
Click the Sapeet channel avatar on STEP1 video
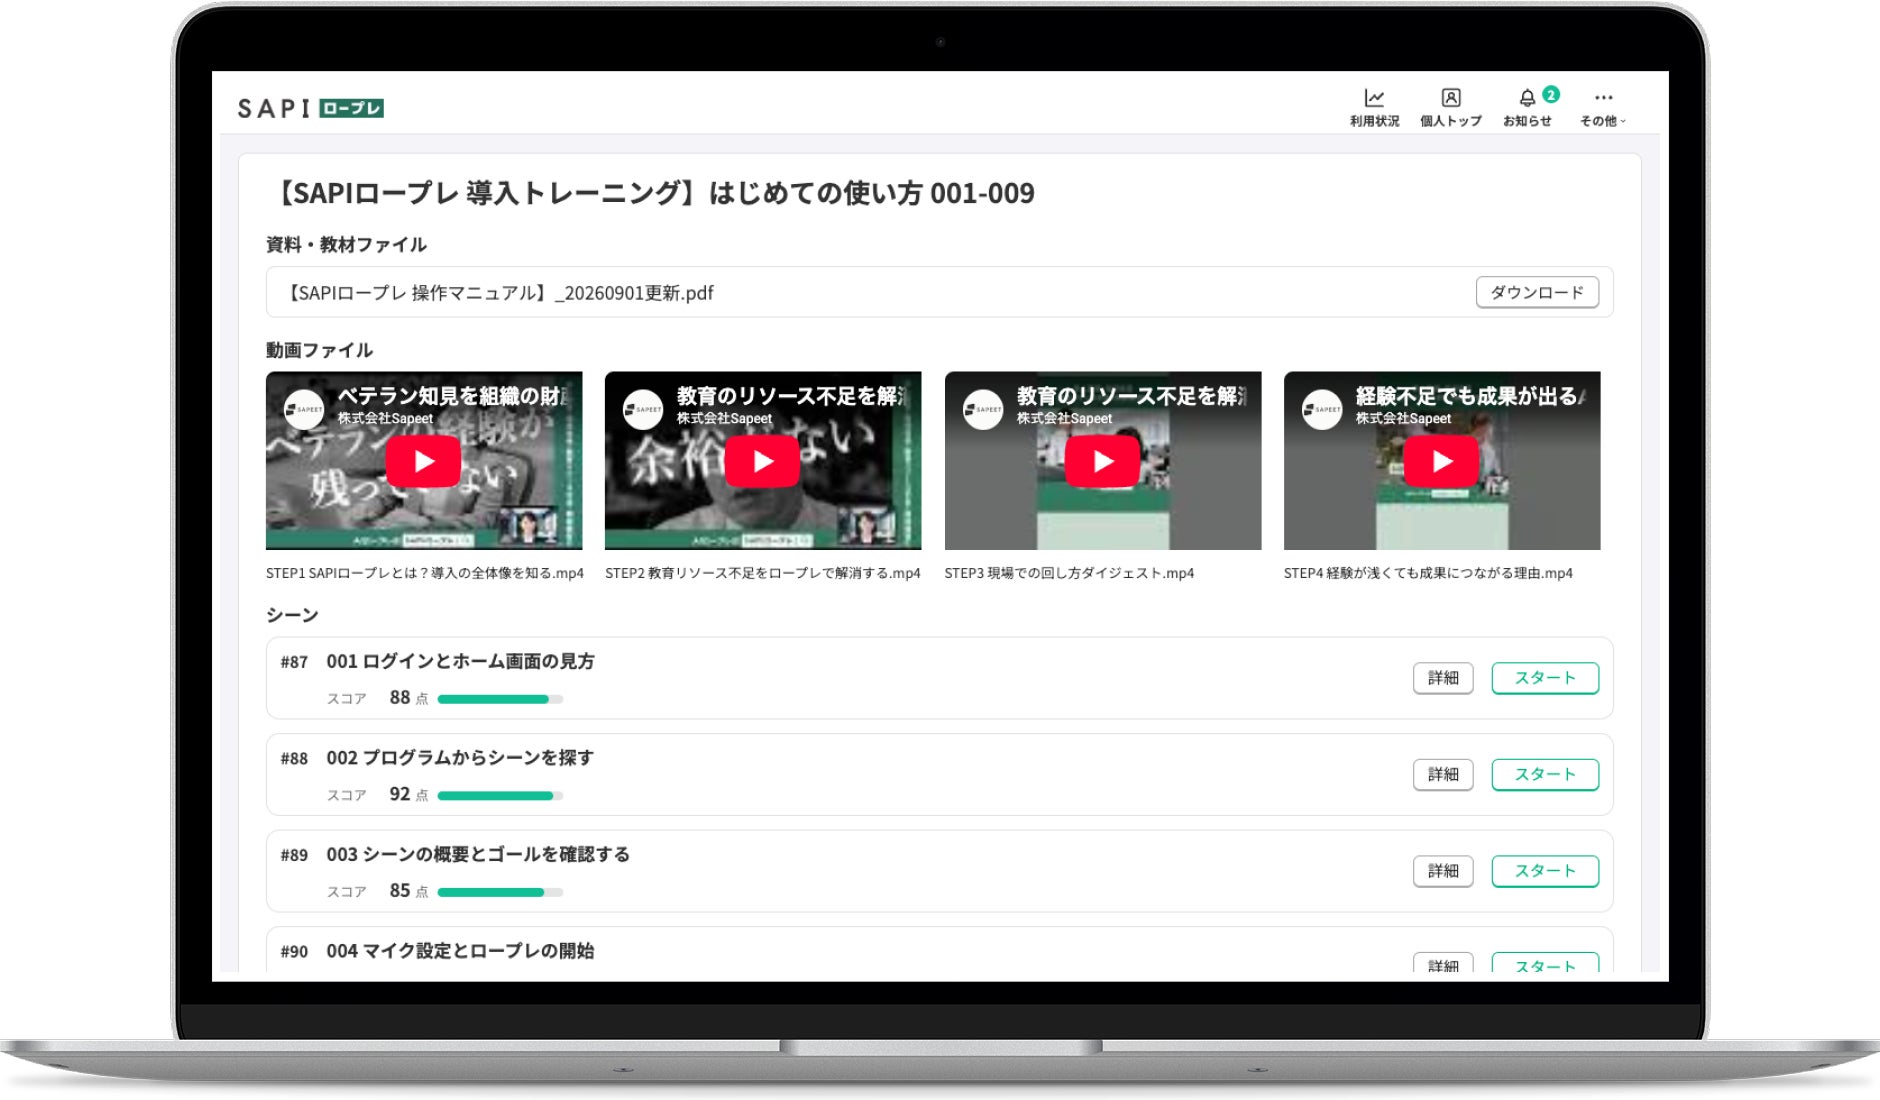pos(304,410)
